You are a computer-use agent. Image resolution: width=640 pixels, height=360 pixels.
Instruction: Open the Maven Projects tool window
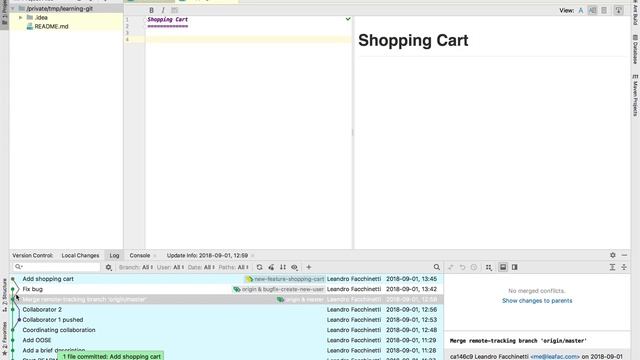[635, 95]
